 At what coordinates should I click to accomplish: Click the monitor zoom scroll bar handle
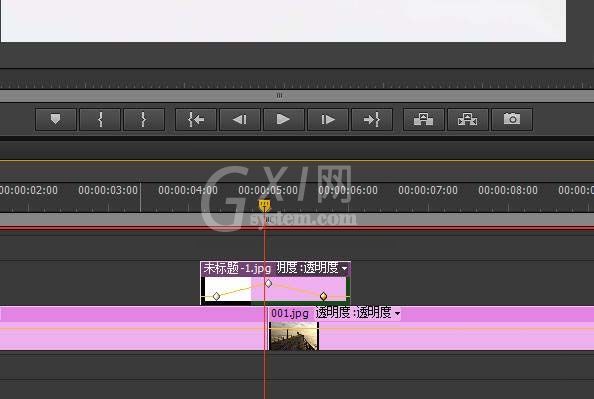click(279, 95)
